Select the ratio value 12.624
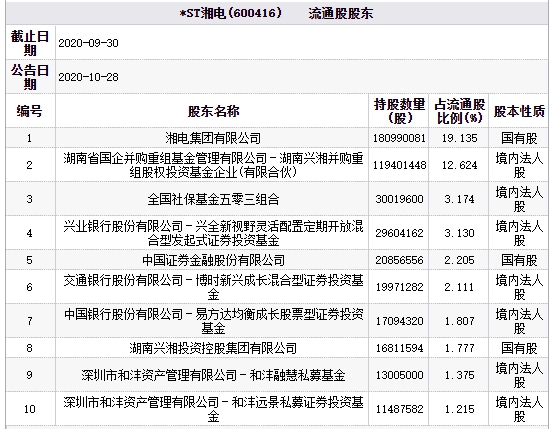This screenshot has height=429, width=553. click(x=460, y=165)
